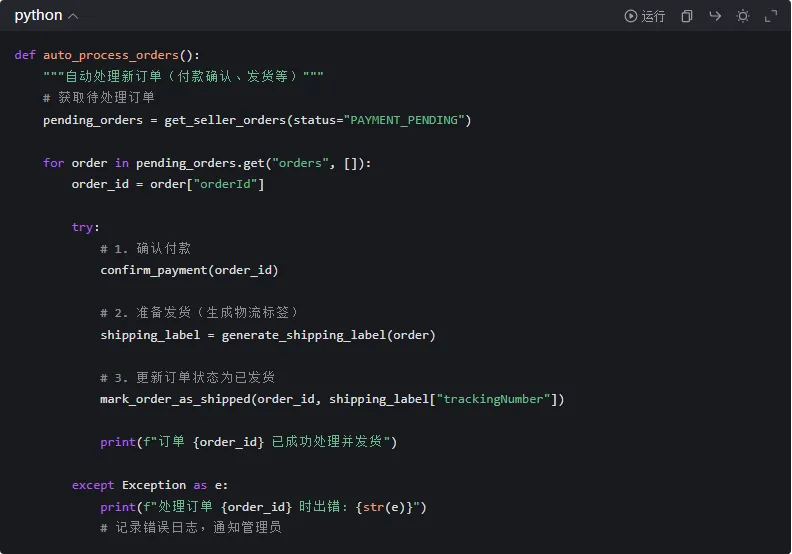Click print statement 时出错

point(263,507)
